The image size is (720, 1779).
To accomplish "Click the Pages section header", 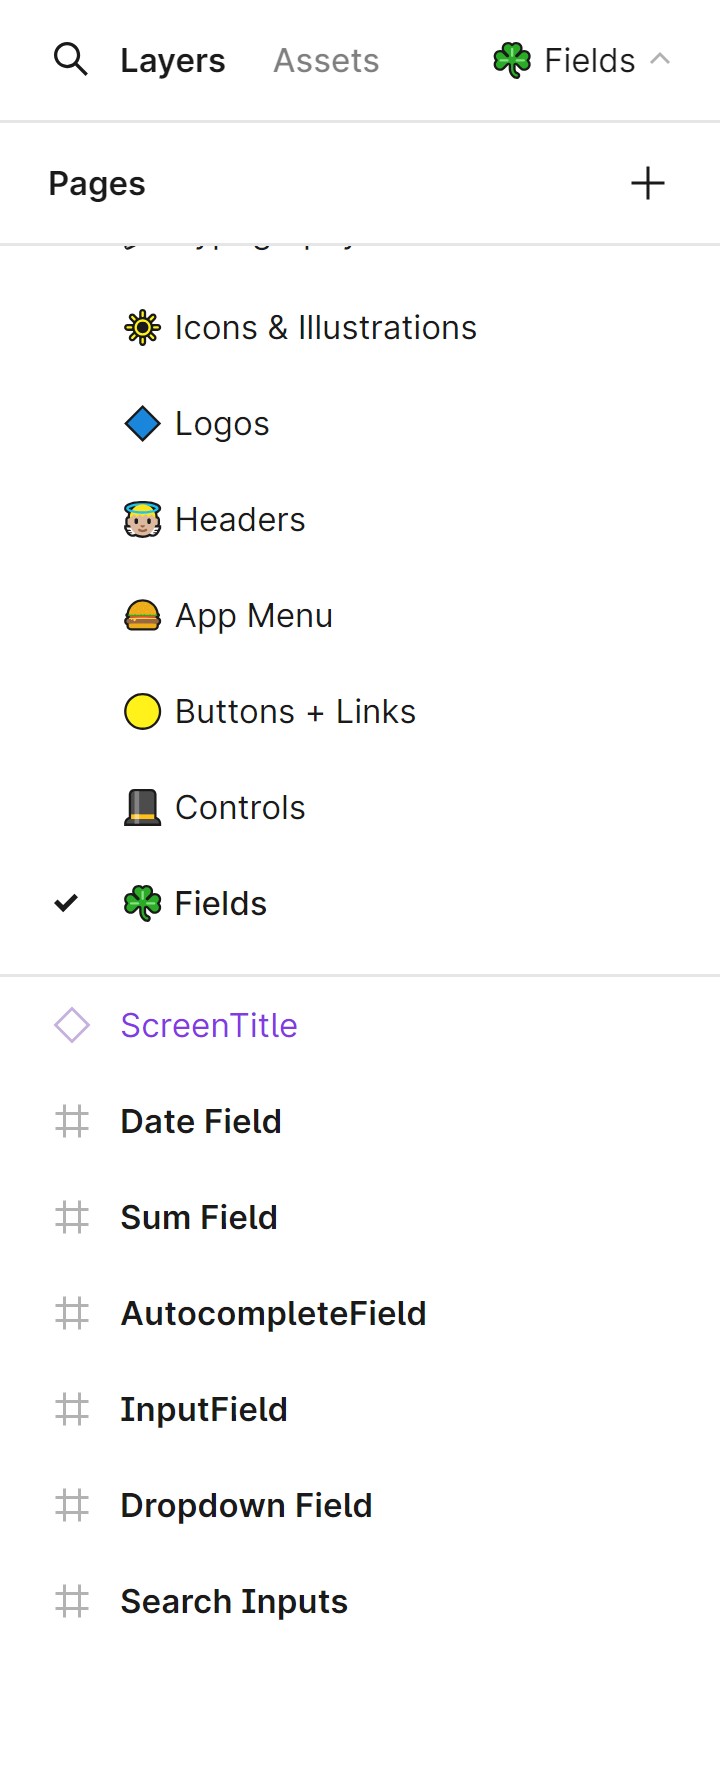I will [97, 184].
